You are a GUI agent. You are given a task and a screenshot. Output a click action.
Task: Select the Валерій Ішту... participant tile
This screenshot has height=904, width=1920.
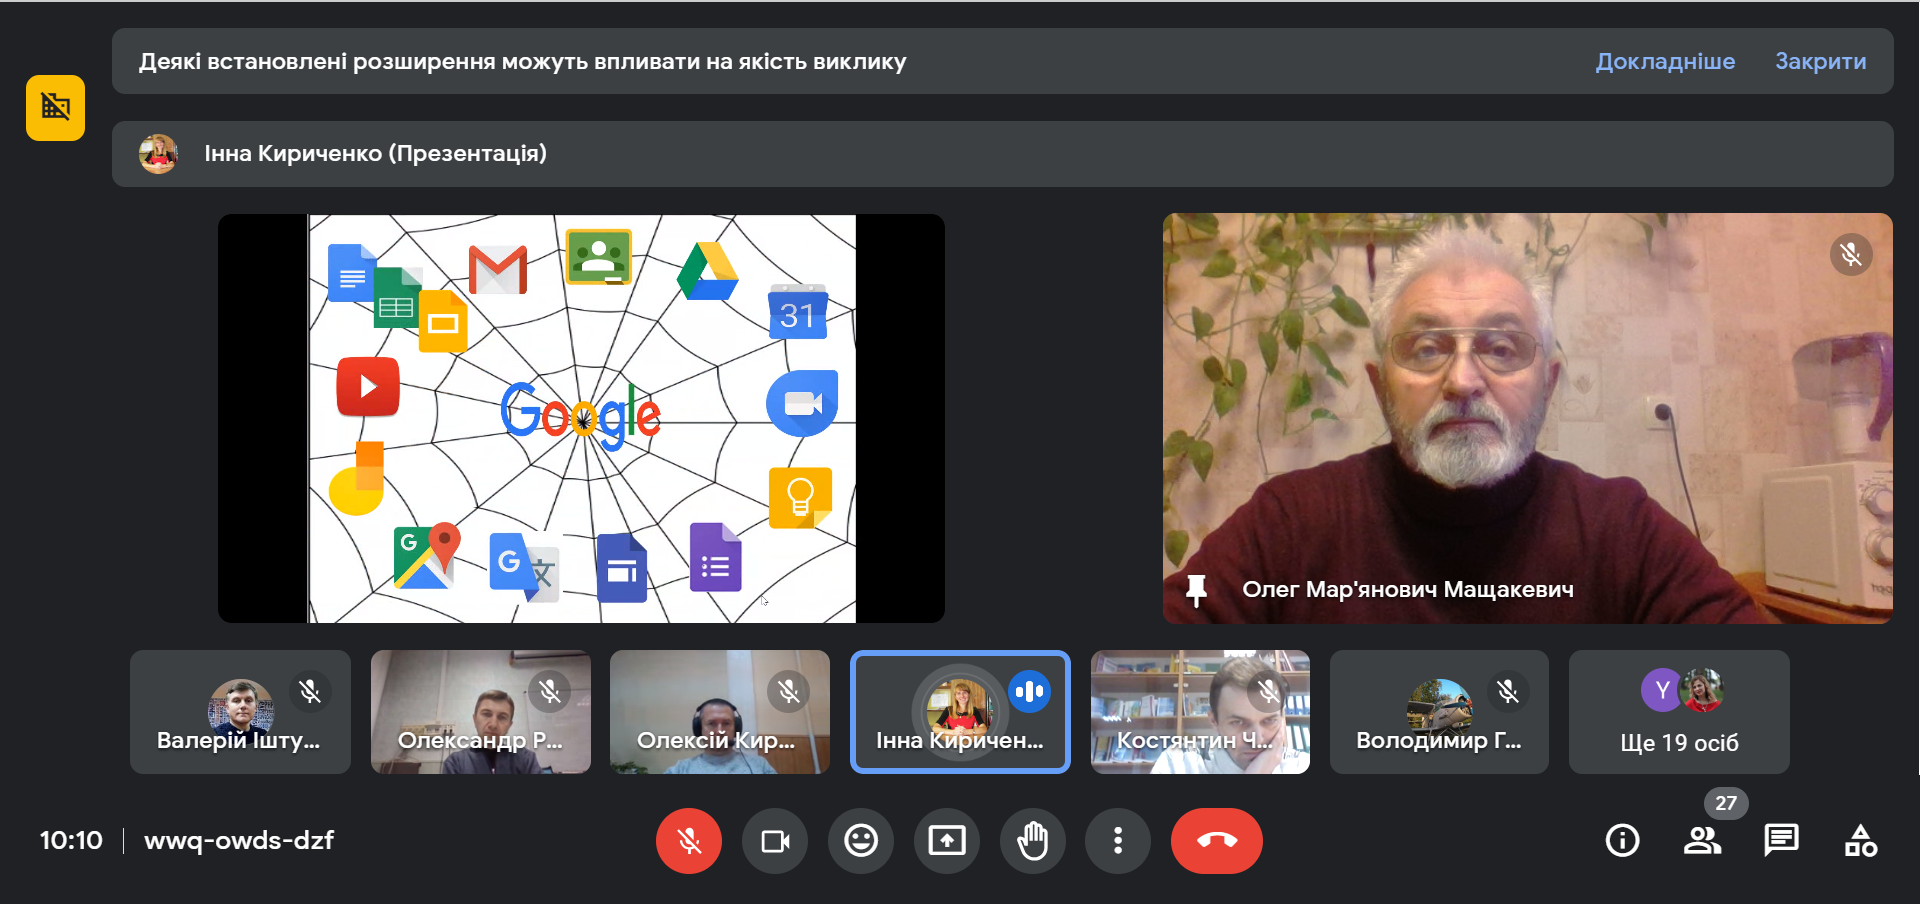(x=240, y=712)
